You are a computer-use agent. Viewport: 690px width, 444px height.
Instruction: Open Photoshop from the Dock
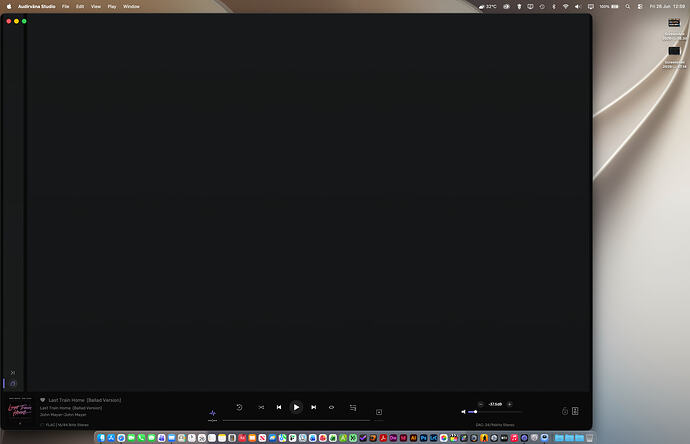pos(423,438)
